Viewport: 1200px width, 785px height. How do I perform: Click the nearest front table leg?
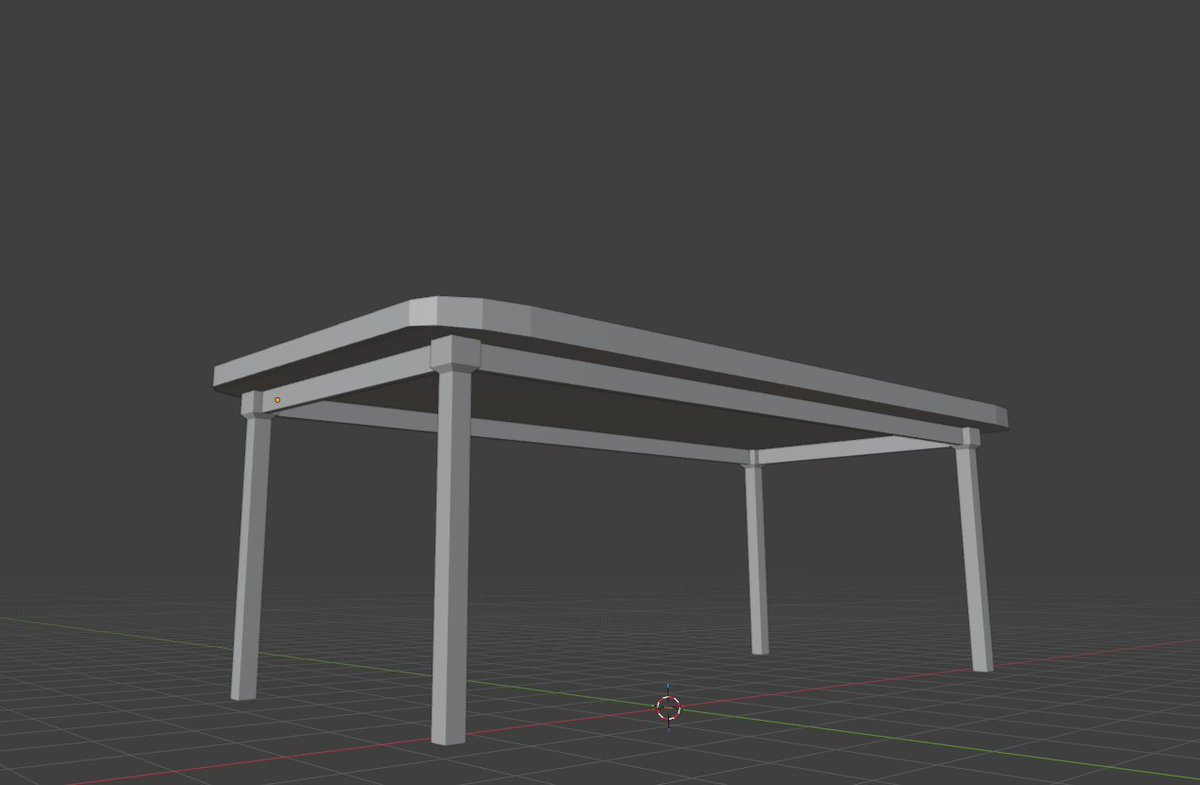click(452, 540)
